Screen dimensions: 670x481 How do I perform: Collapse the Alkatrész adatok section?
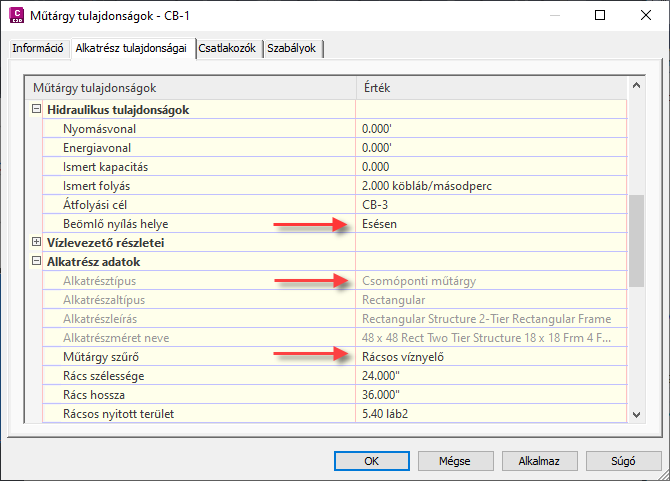point(37,262)
